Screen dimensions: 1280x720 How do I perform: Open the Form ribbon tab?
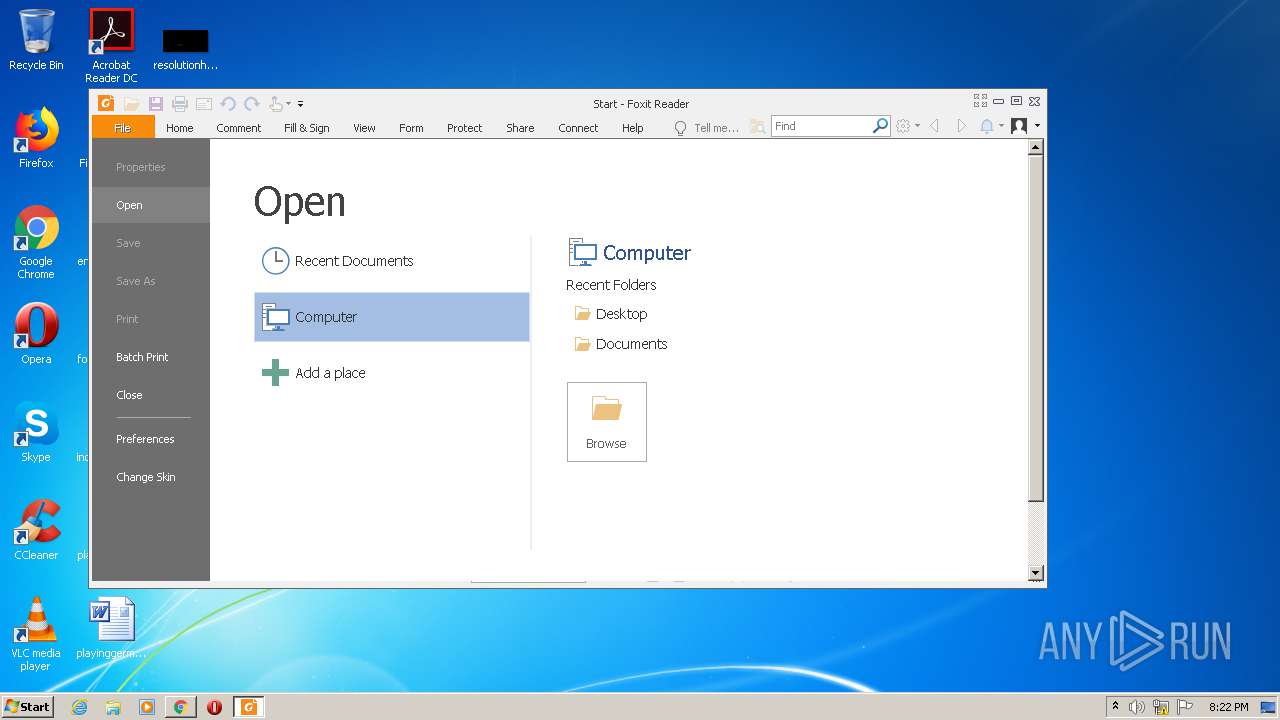[x=411, y=128]
